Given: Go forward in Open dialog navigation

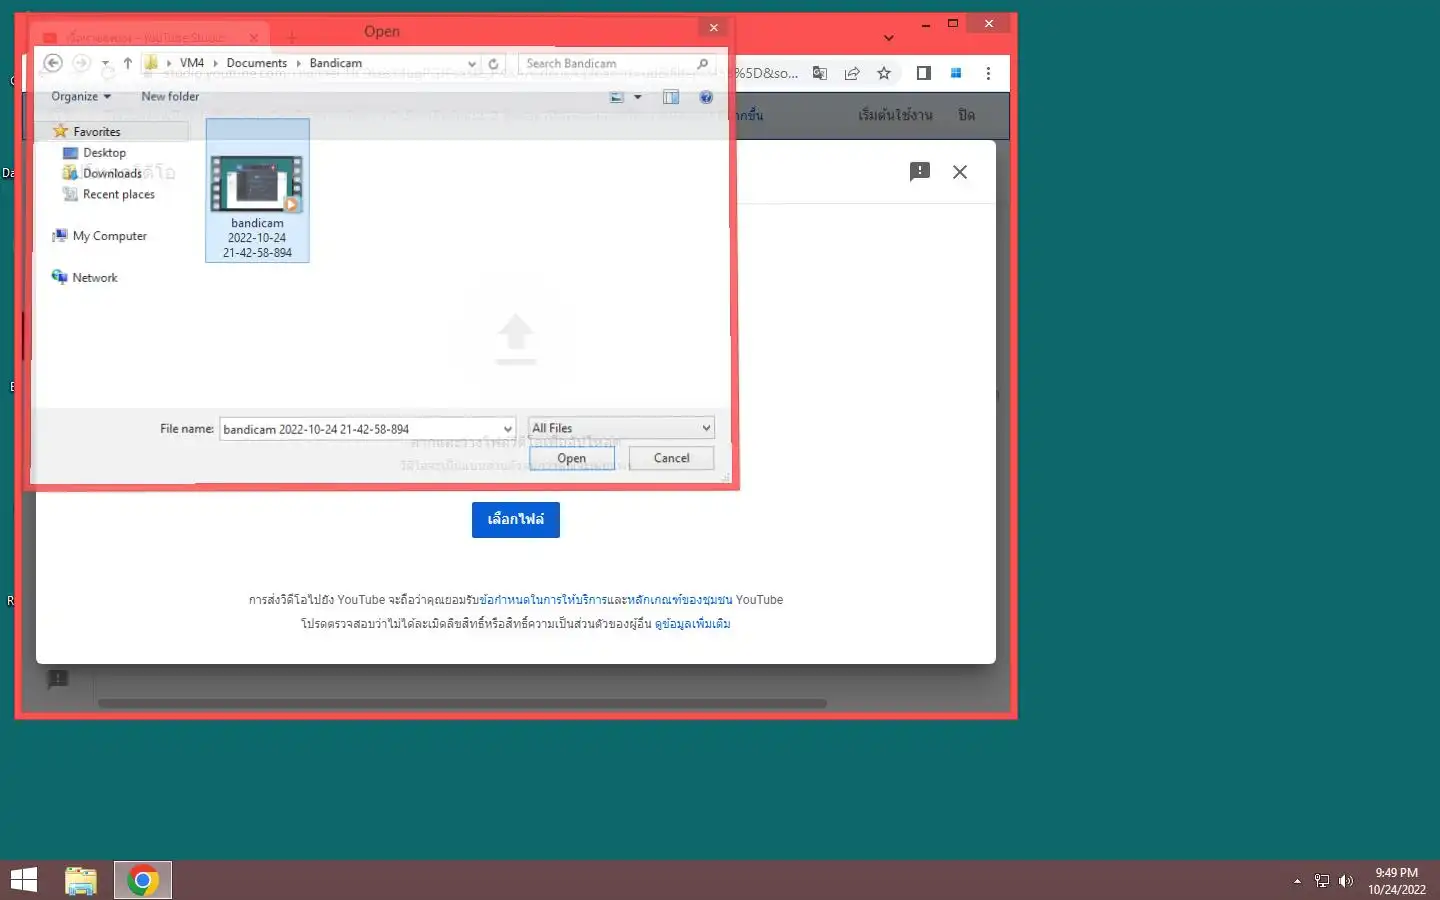Looking at the screenshot, I should [81, 63].
